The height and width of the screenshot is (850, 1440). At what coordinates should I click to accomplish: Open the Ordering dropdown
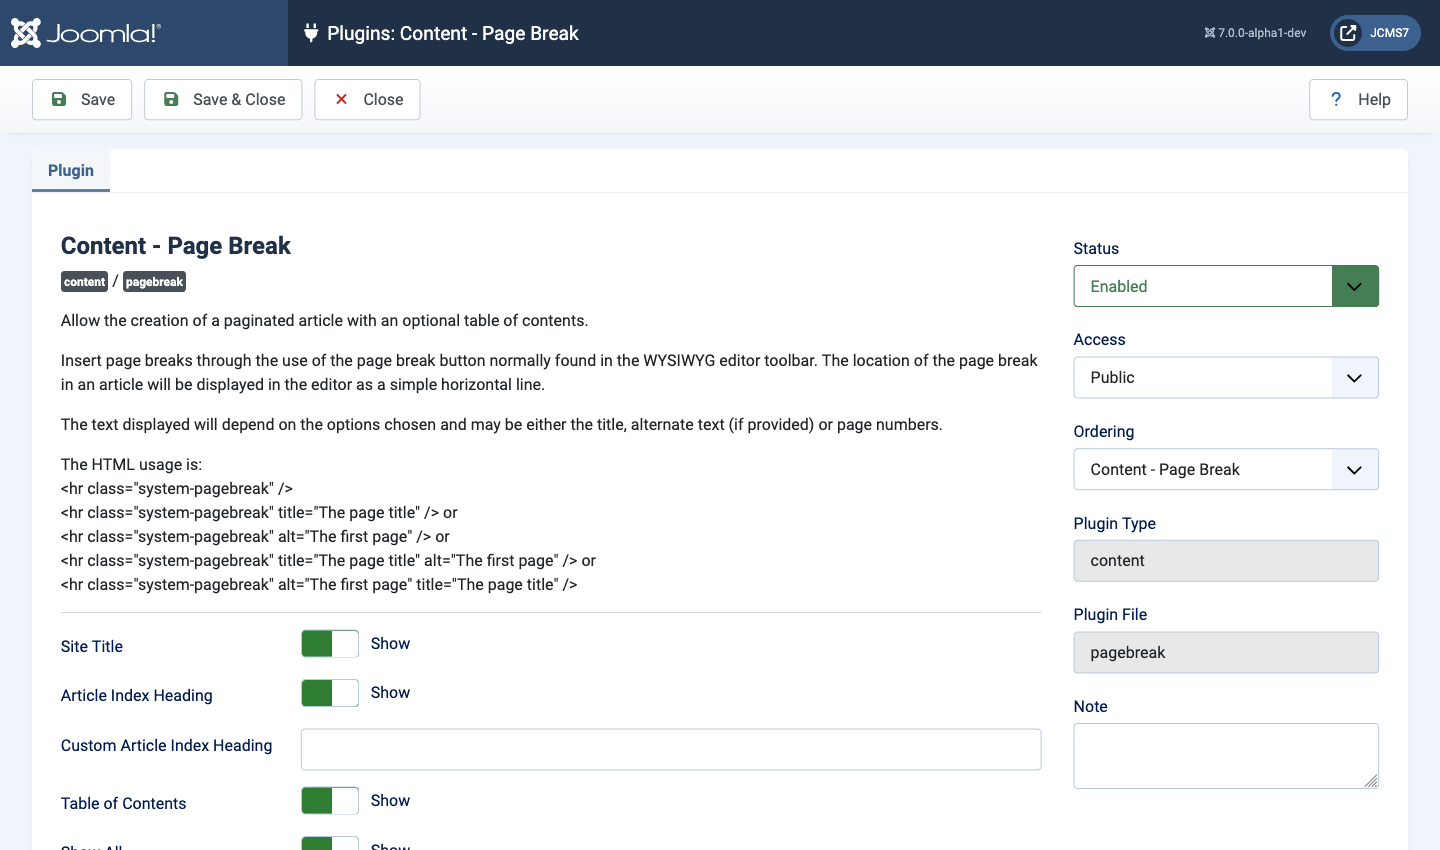tap(1226, 470)
